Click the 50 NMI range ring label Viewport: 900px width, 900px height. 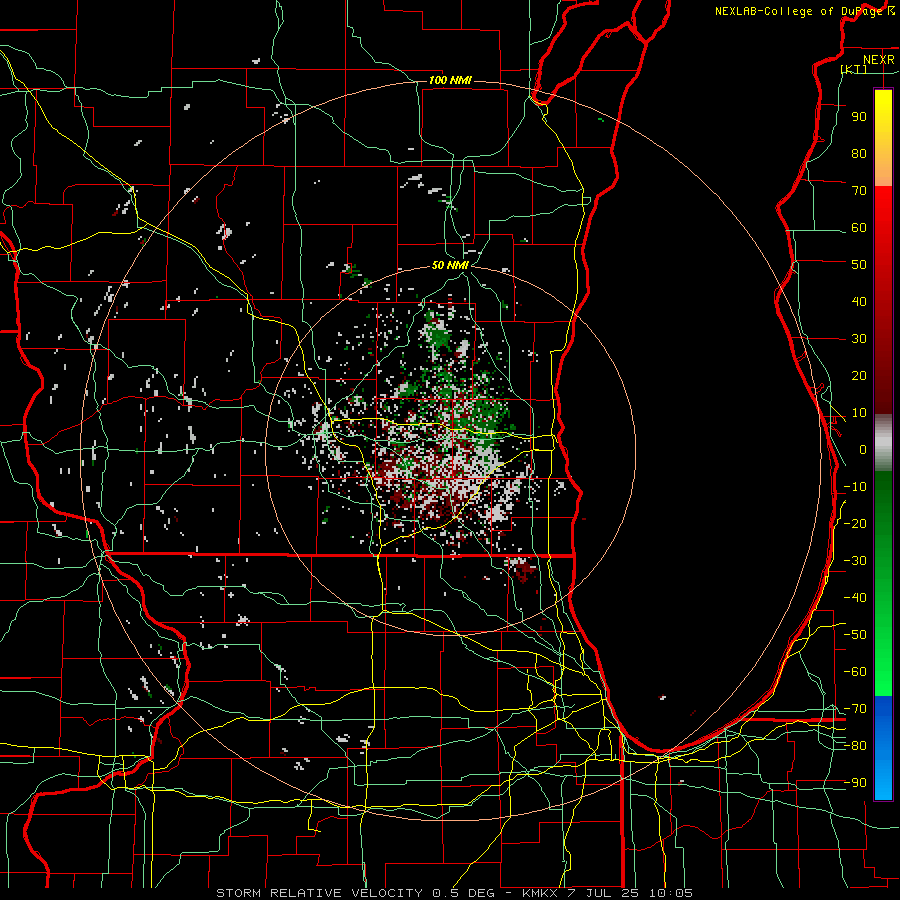pyautogui.click(x=450, y=265)
